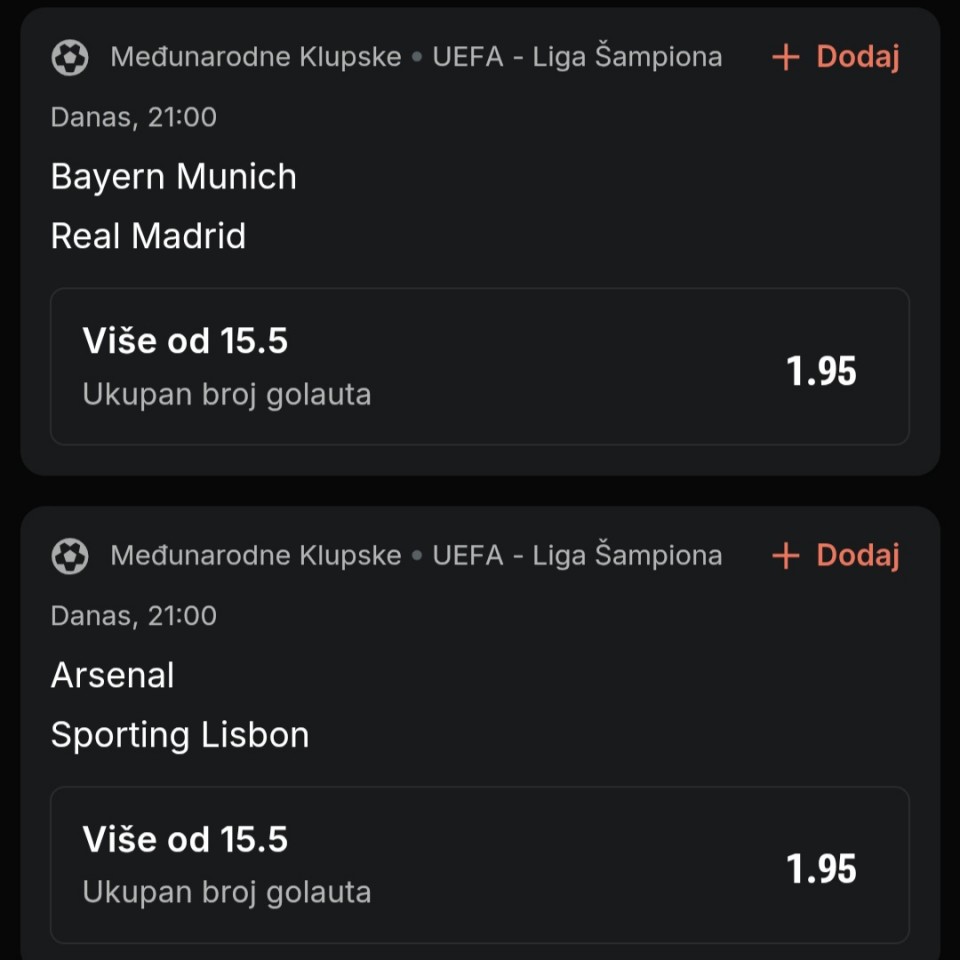Tap 1.95 odds for Arsenal vs Sporting Lisbon

point(821,869)
